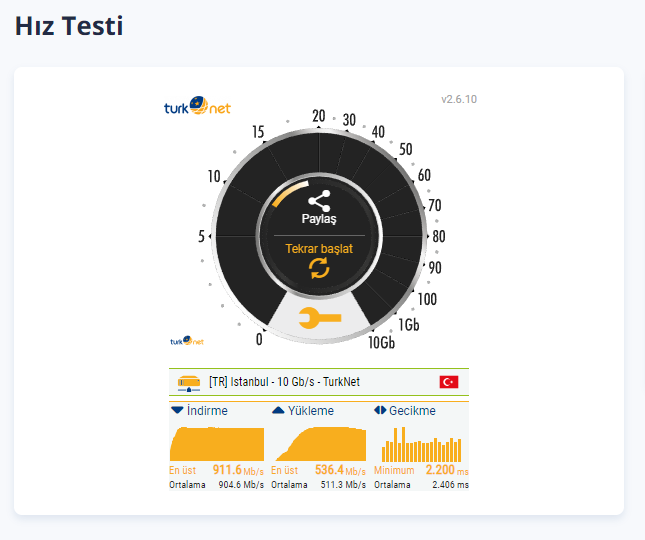Screen dimensions: 645x540
Task: Restart the test with the Tekrar başlat refresh icon
Action: point(319,268)
